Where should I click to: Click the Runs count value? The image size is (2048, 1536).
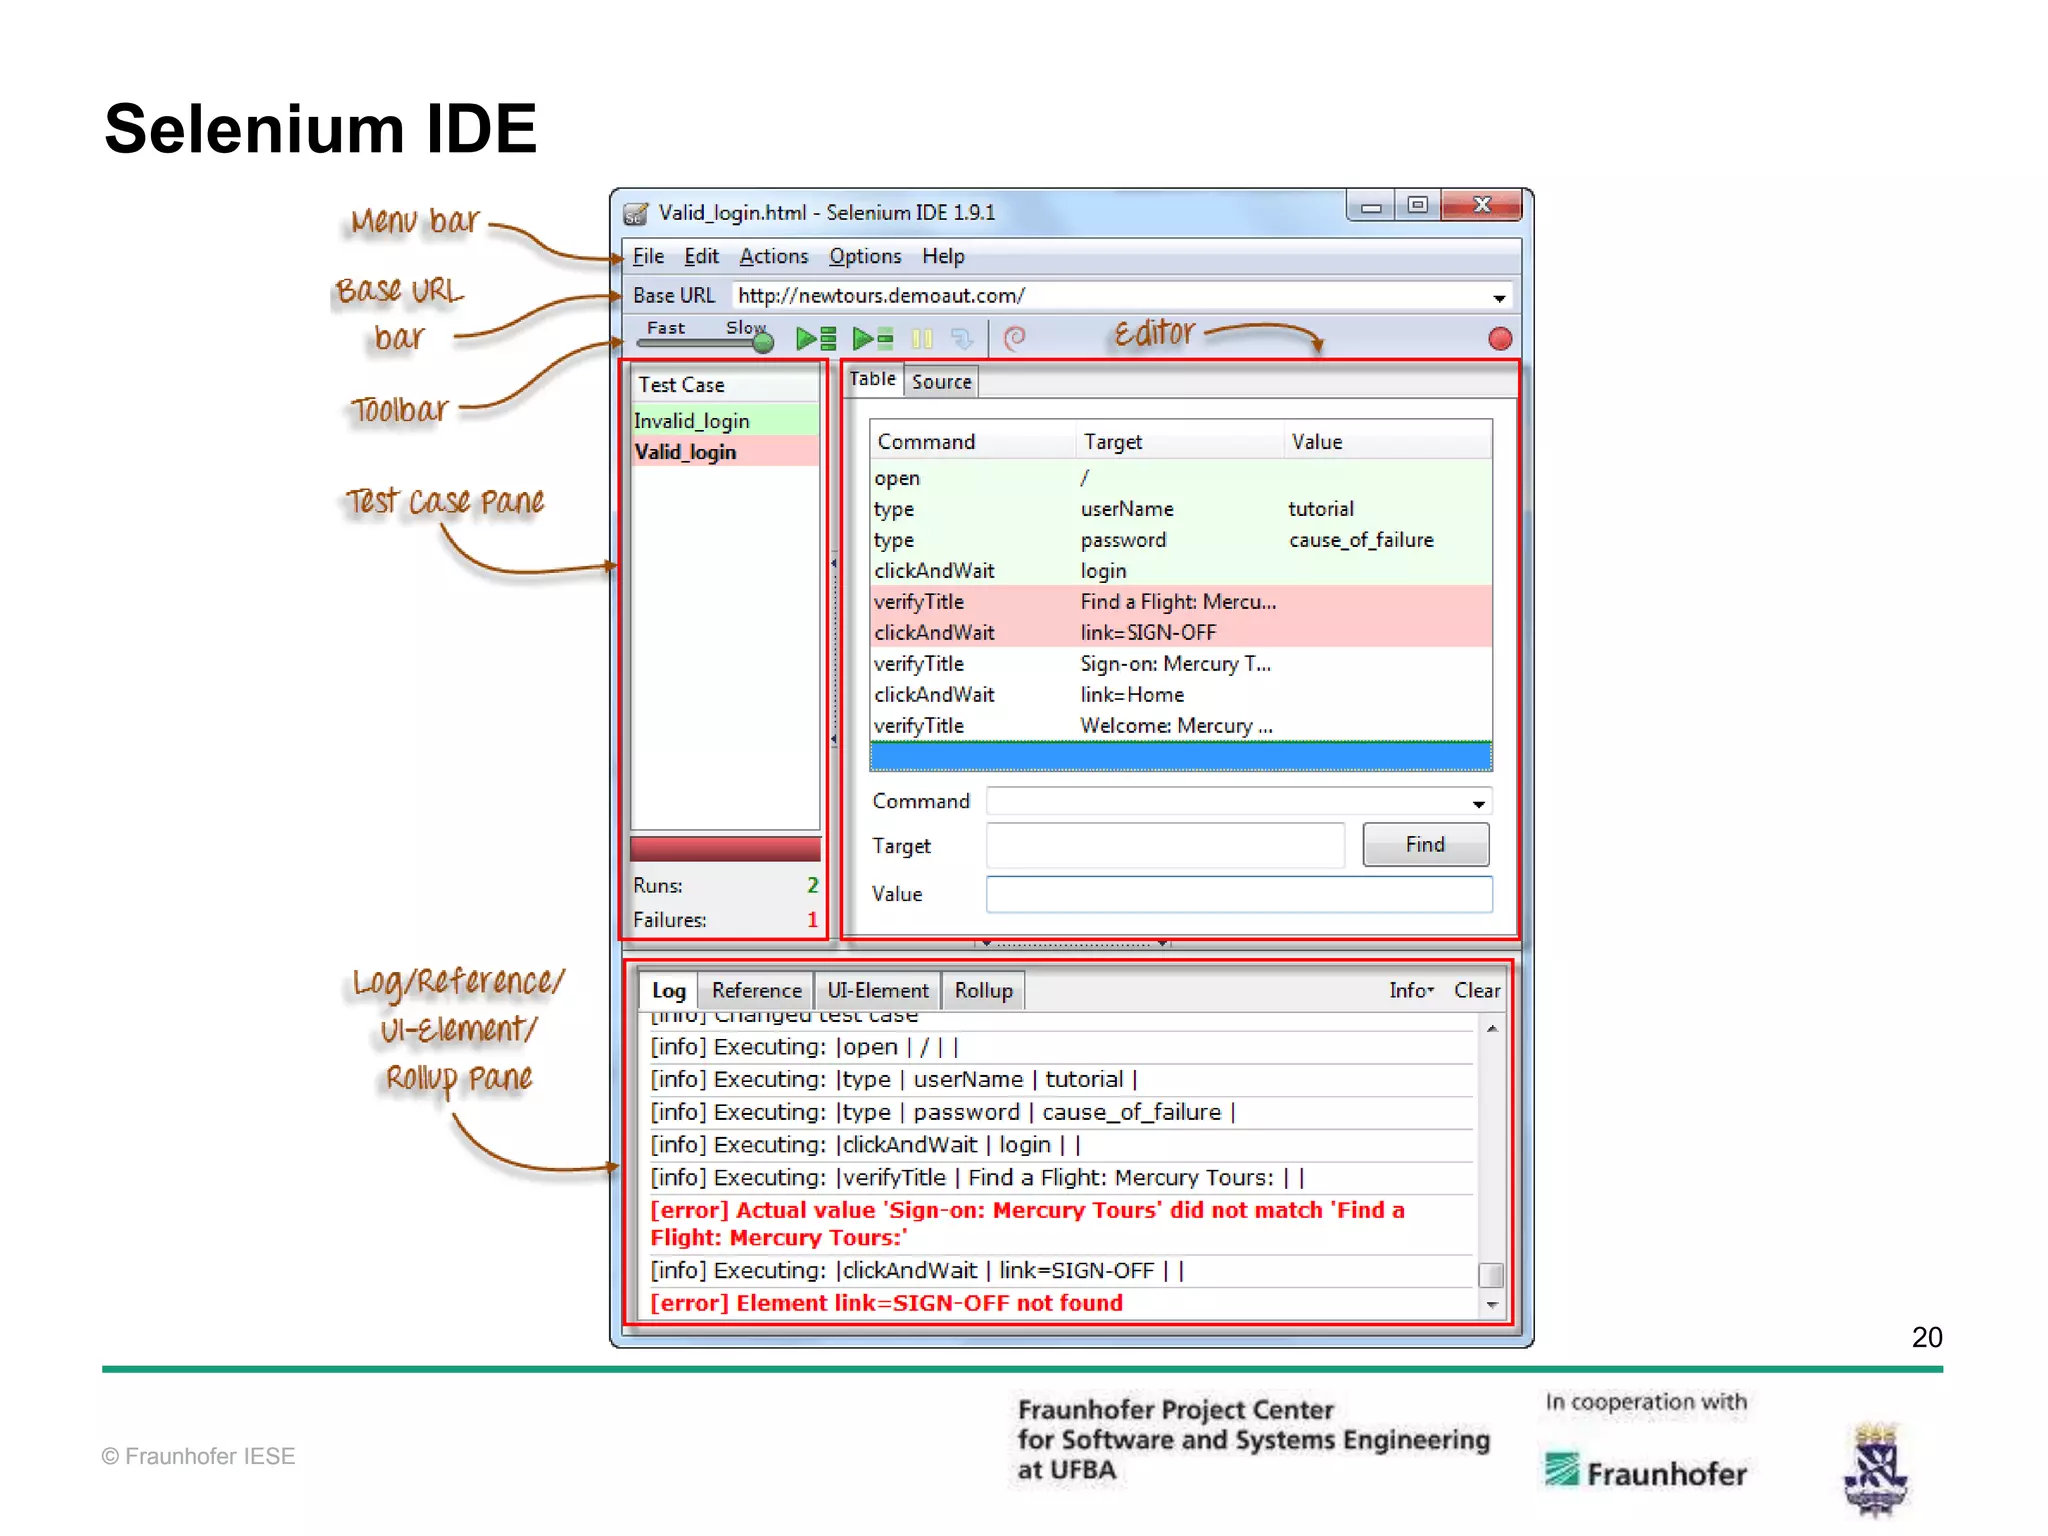812,886
